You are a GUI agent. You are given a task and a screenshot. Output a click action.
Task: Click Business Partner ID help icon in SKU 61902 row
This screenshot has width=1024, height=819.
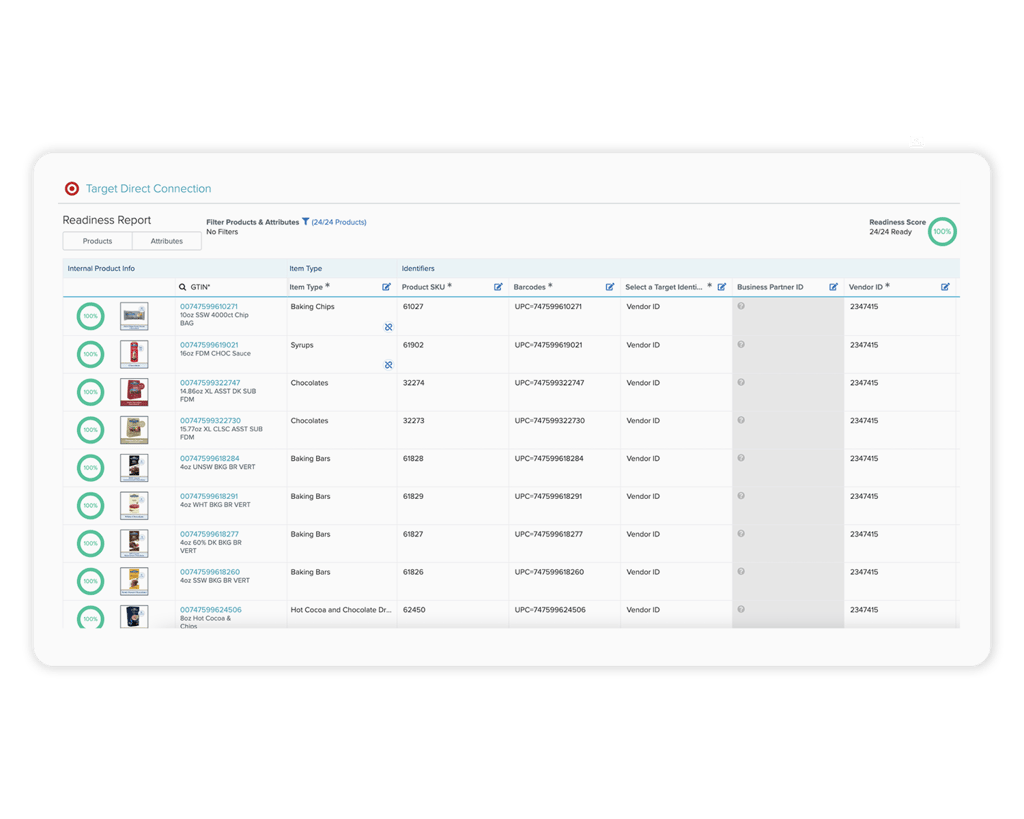[741, 344]
